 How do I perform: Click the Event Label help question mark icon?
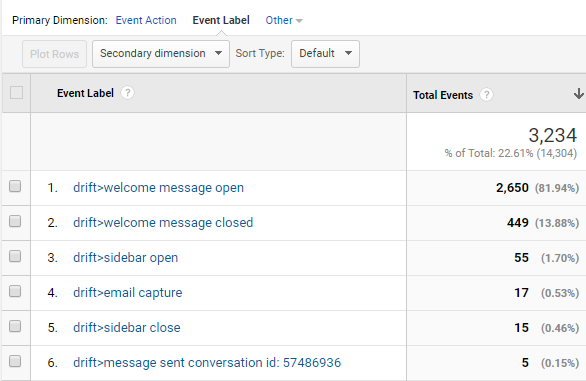coord(127,93)
